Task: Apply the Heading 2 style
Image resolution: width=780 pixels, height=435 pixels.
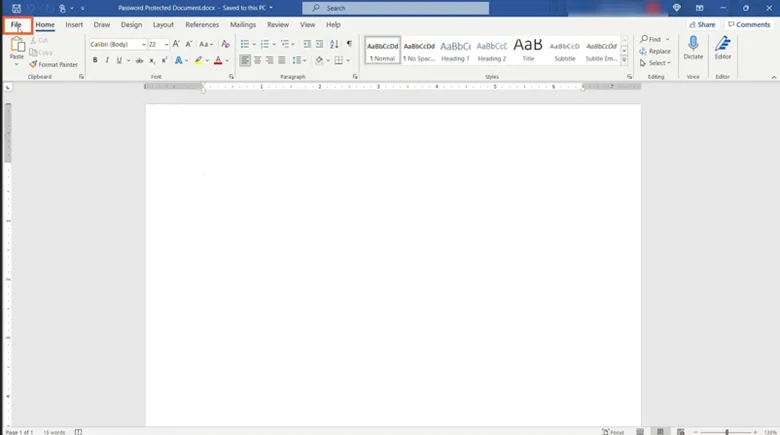Action: click(491, 50)
